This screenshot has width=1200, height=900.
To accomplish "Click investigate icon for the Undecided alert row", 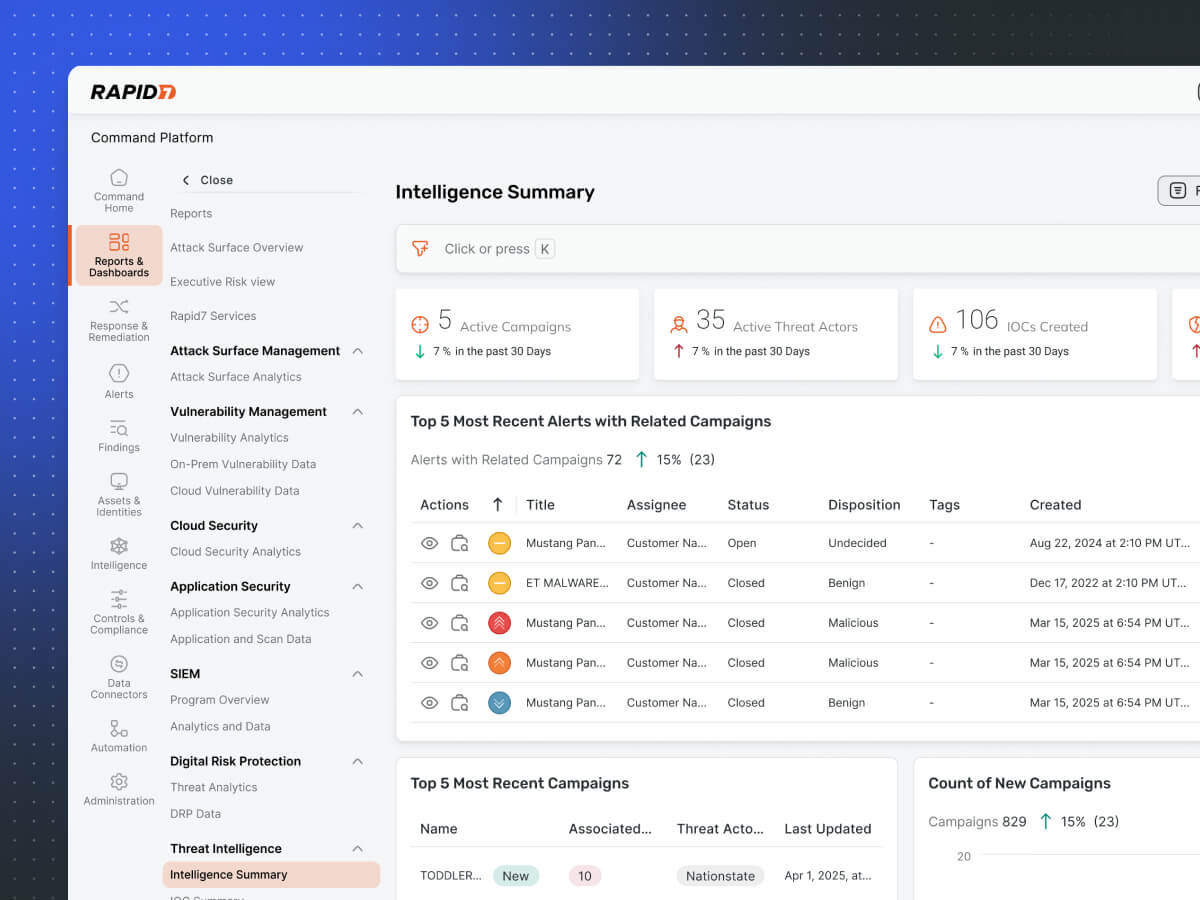I will point(460,543).
